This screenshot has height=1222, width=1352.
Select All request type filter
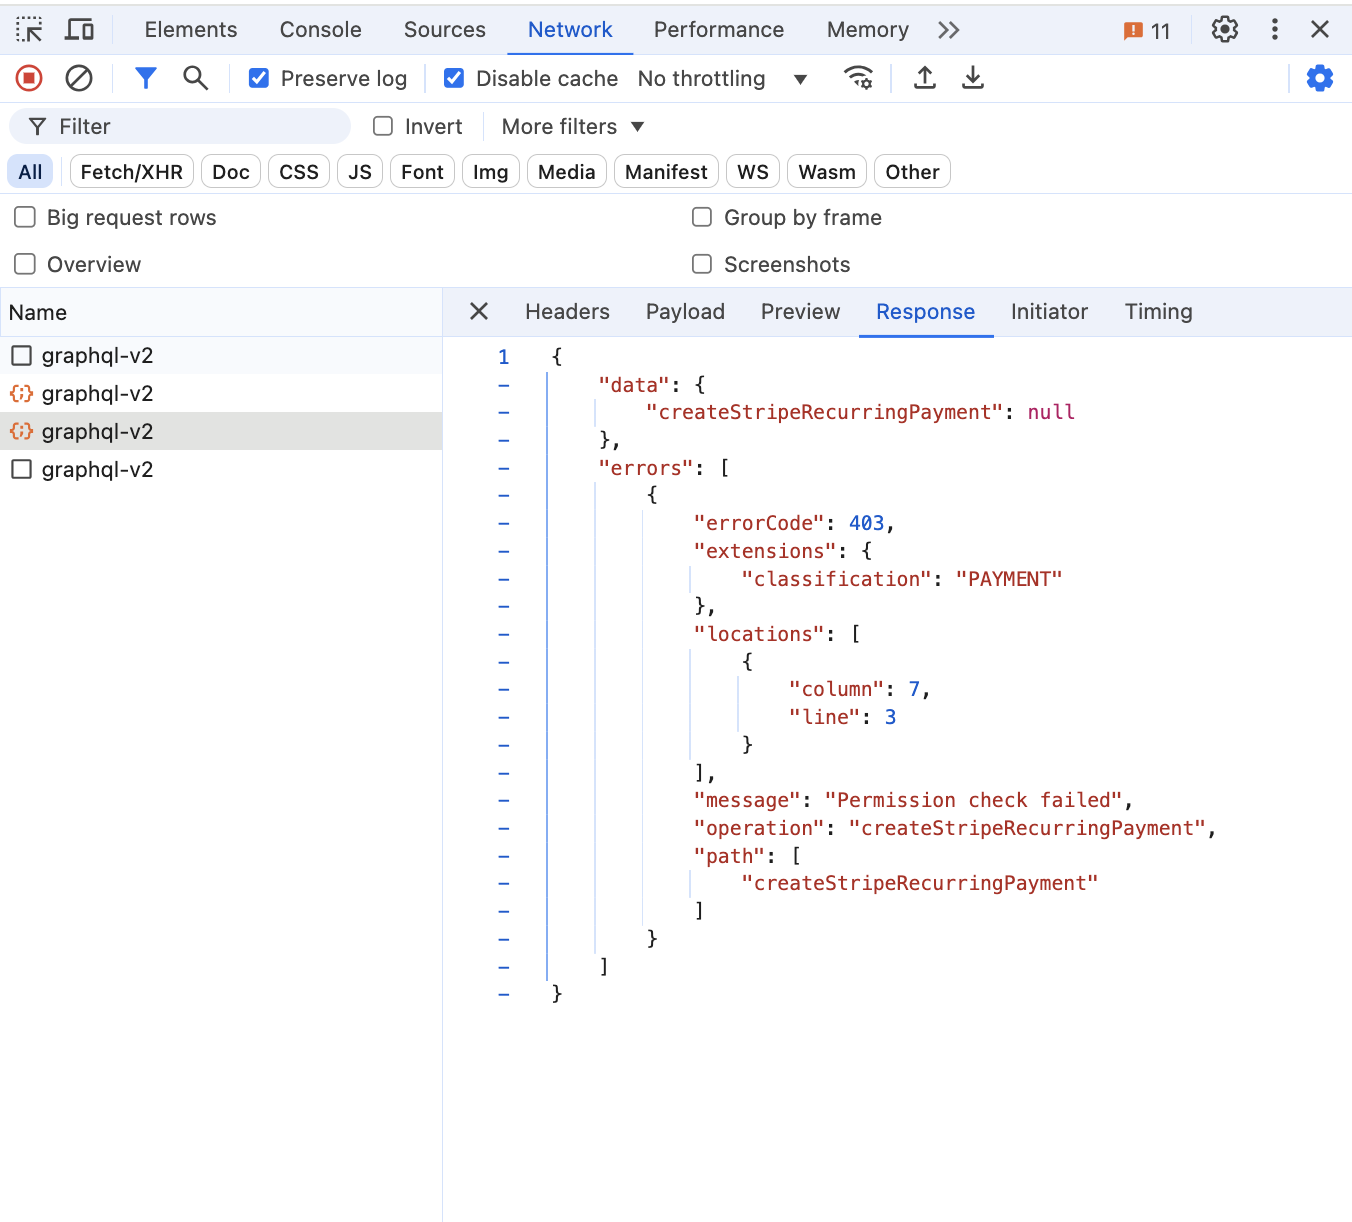coord(31,172)
